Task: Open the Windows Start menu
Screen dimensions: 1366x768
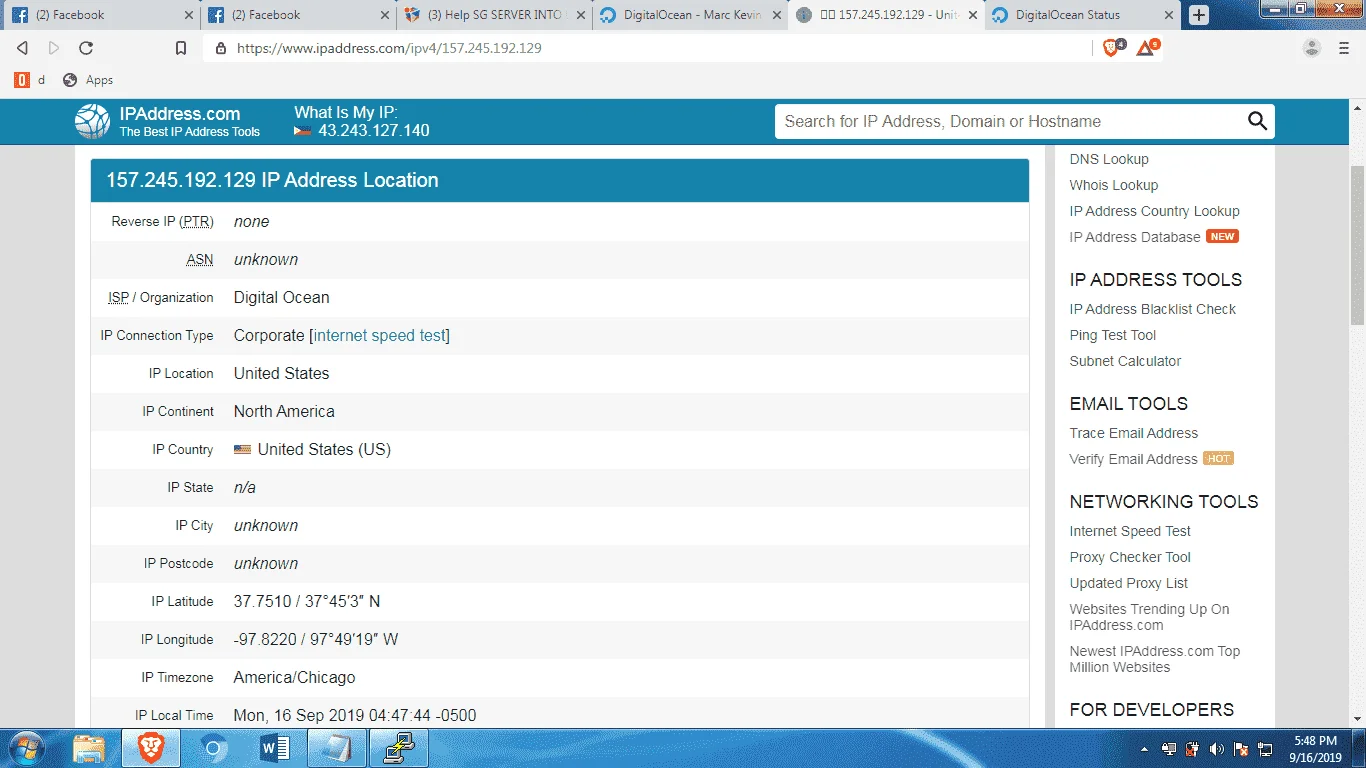Action: [25, 748]
